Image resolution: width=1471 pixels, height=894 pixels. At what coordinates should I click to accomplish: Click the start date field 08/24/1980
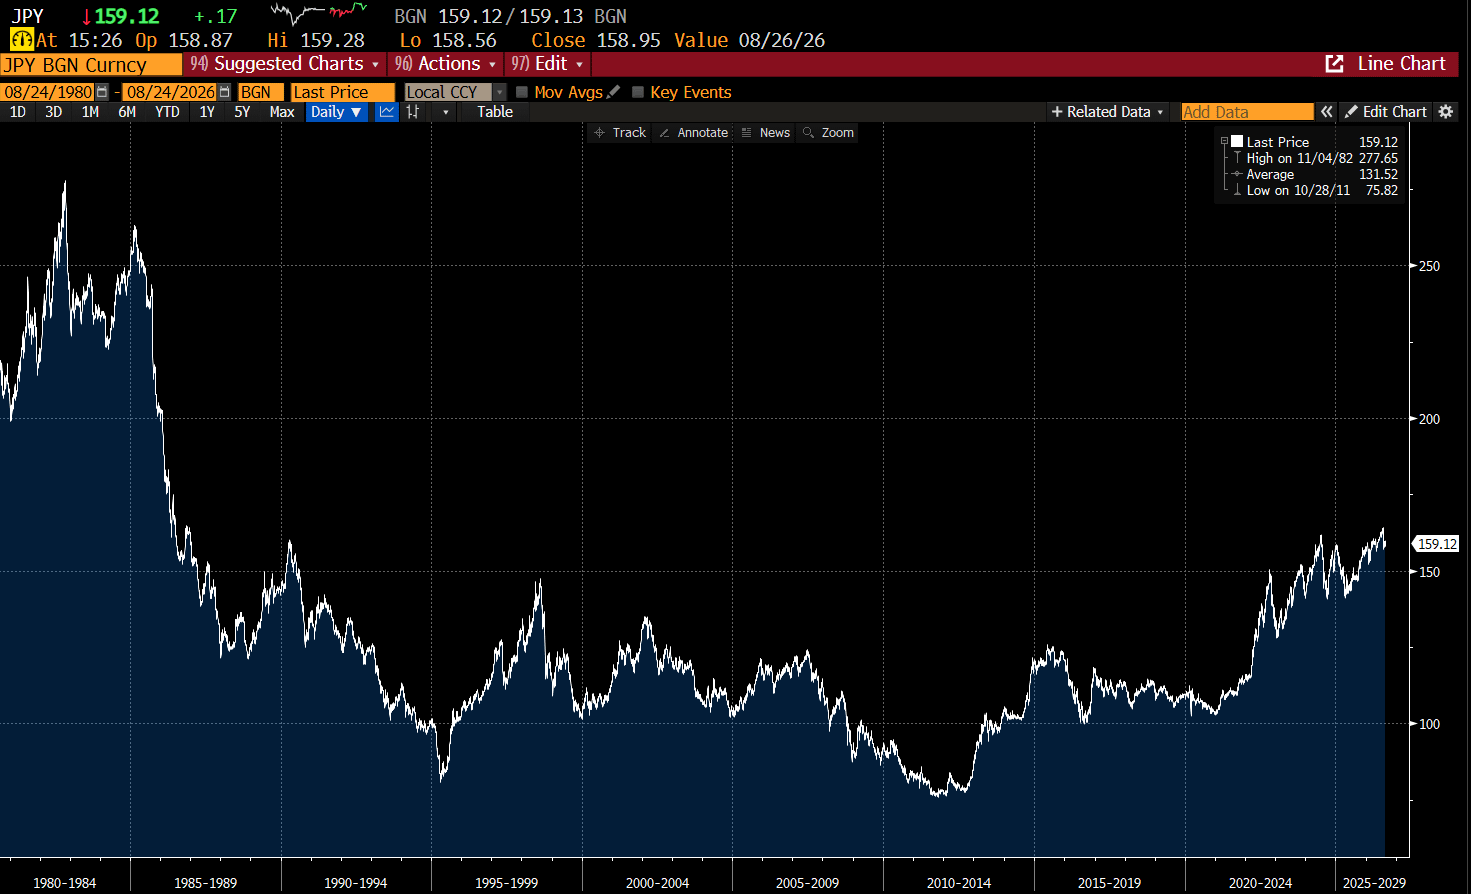coord(48,92)
